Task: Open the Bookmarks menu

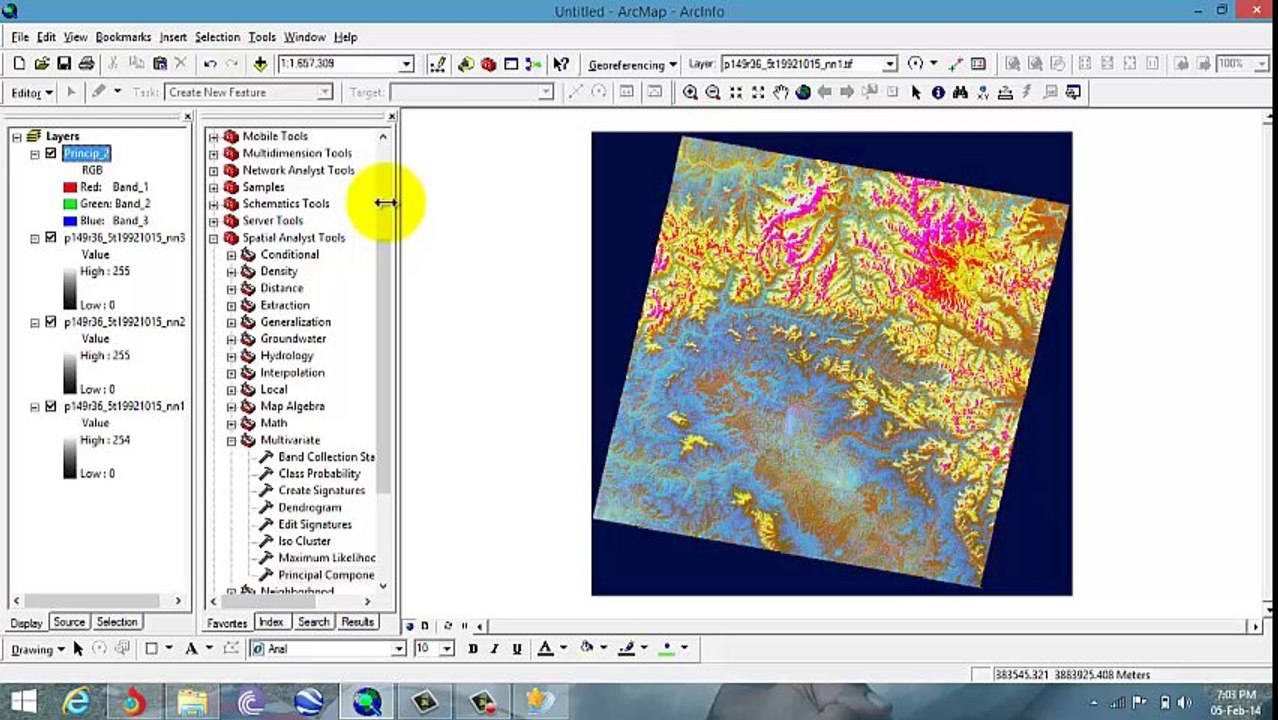Action: click(123, 37)
